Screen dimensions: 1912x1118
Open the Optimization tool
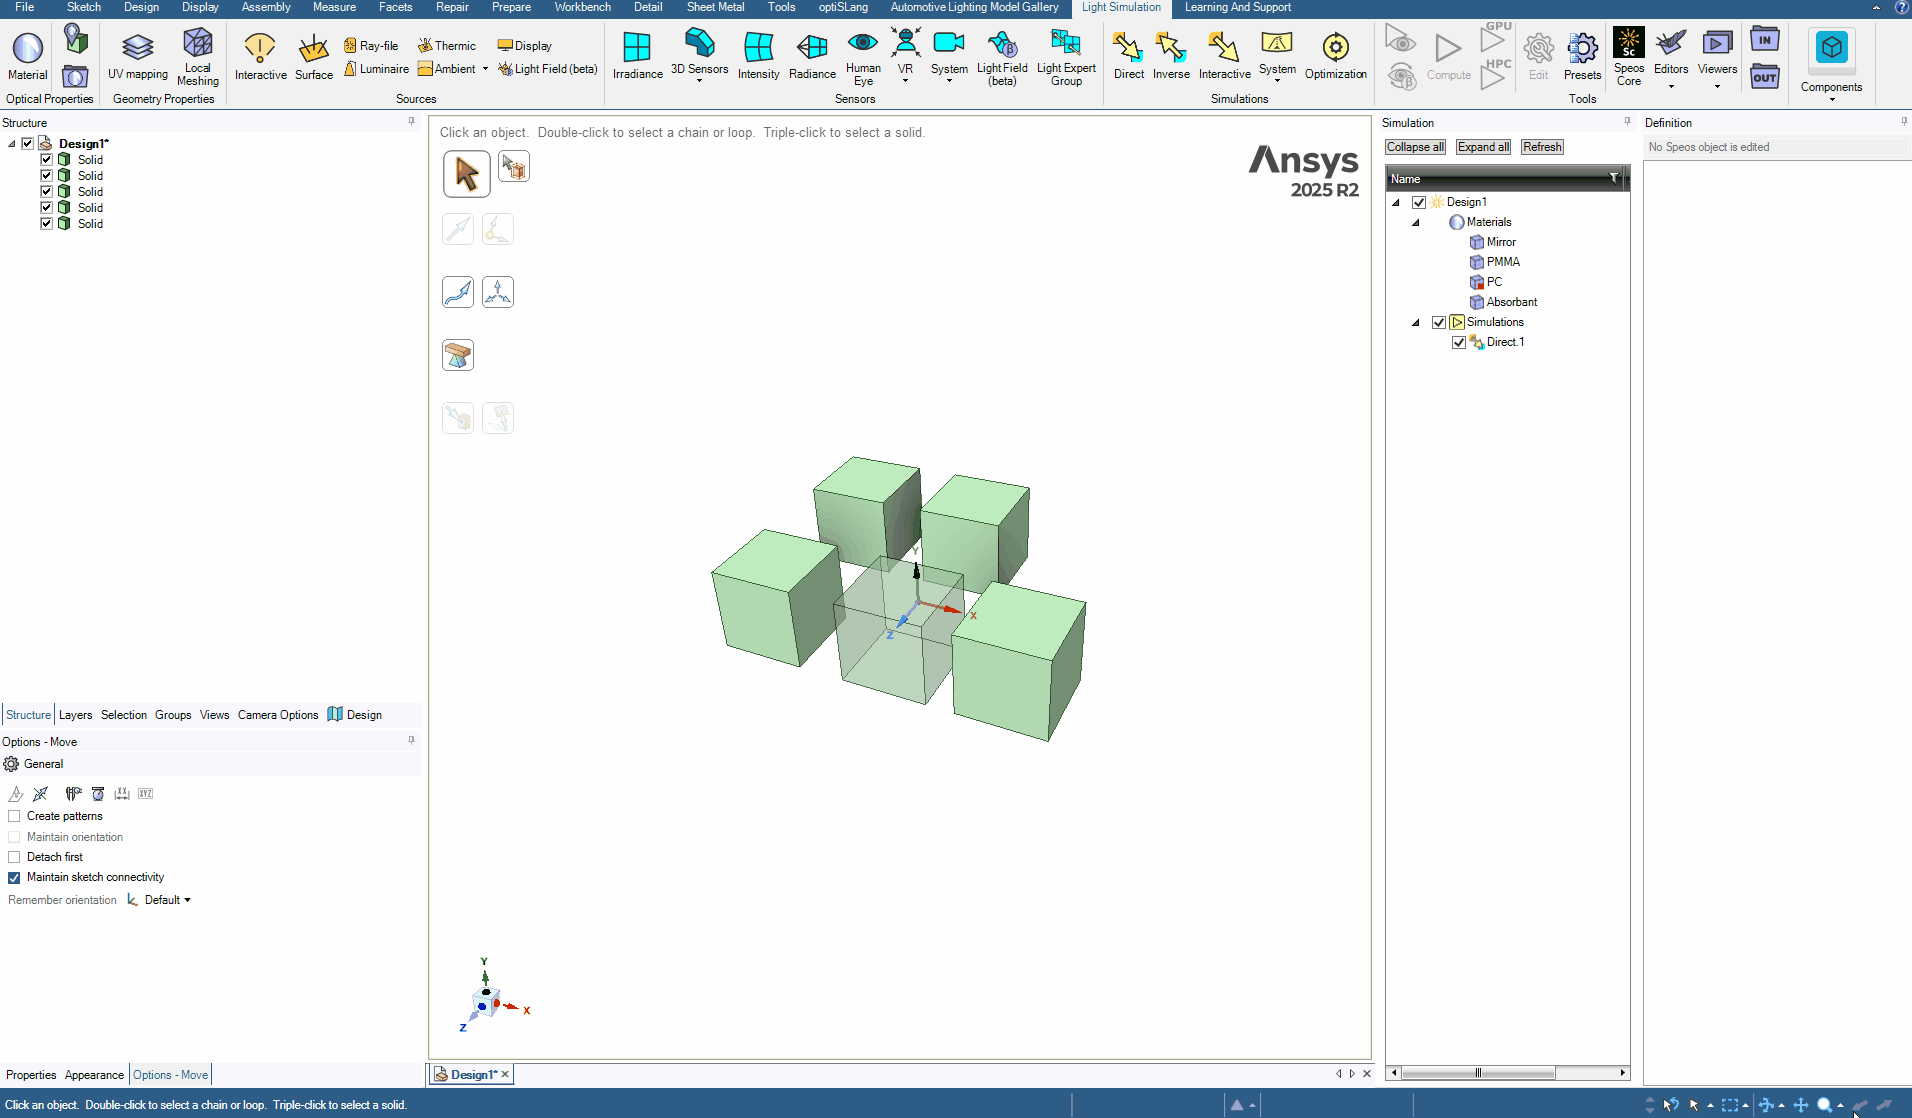pyautogui.click(x=1335, y=56)
